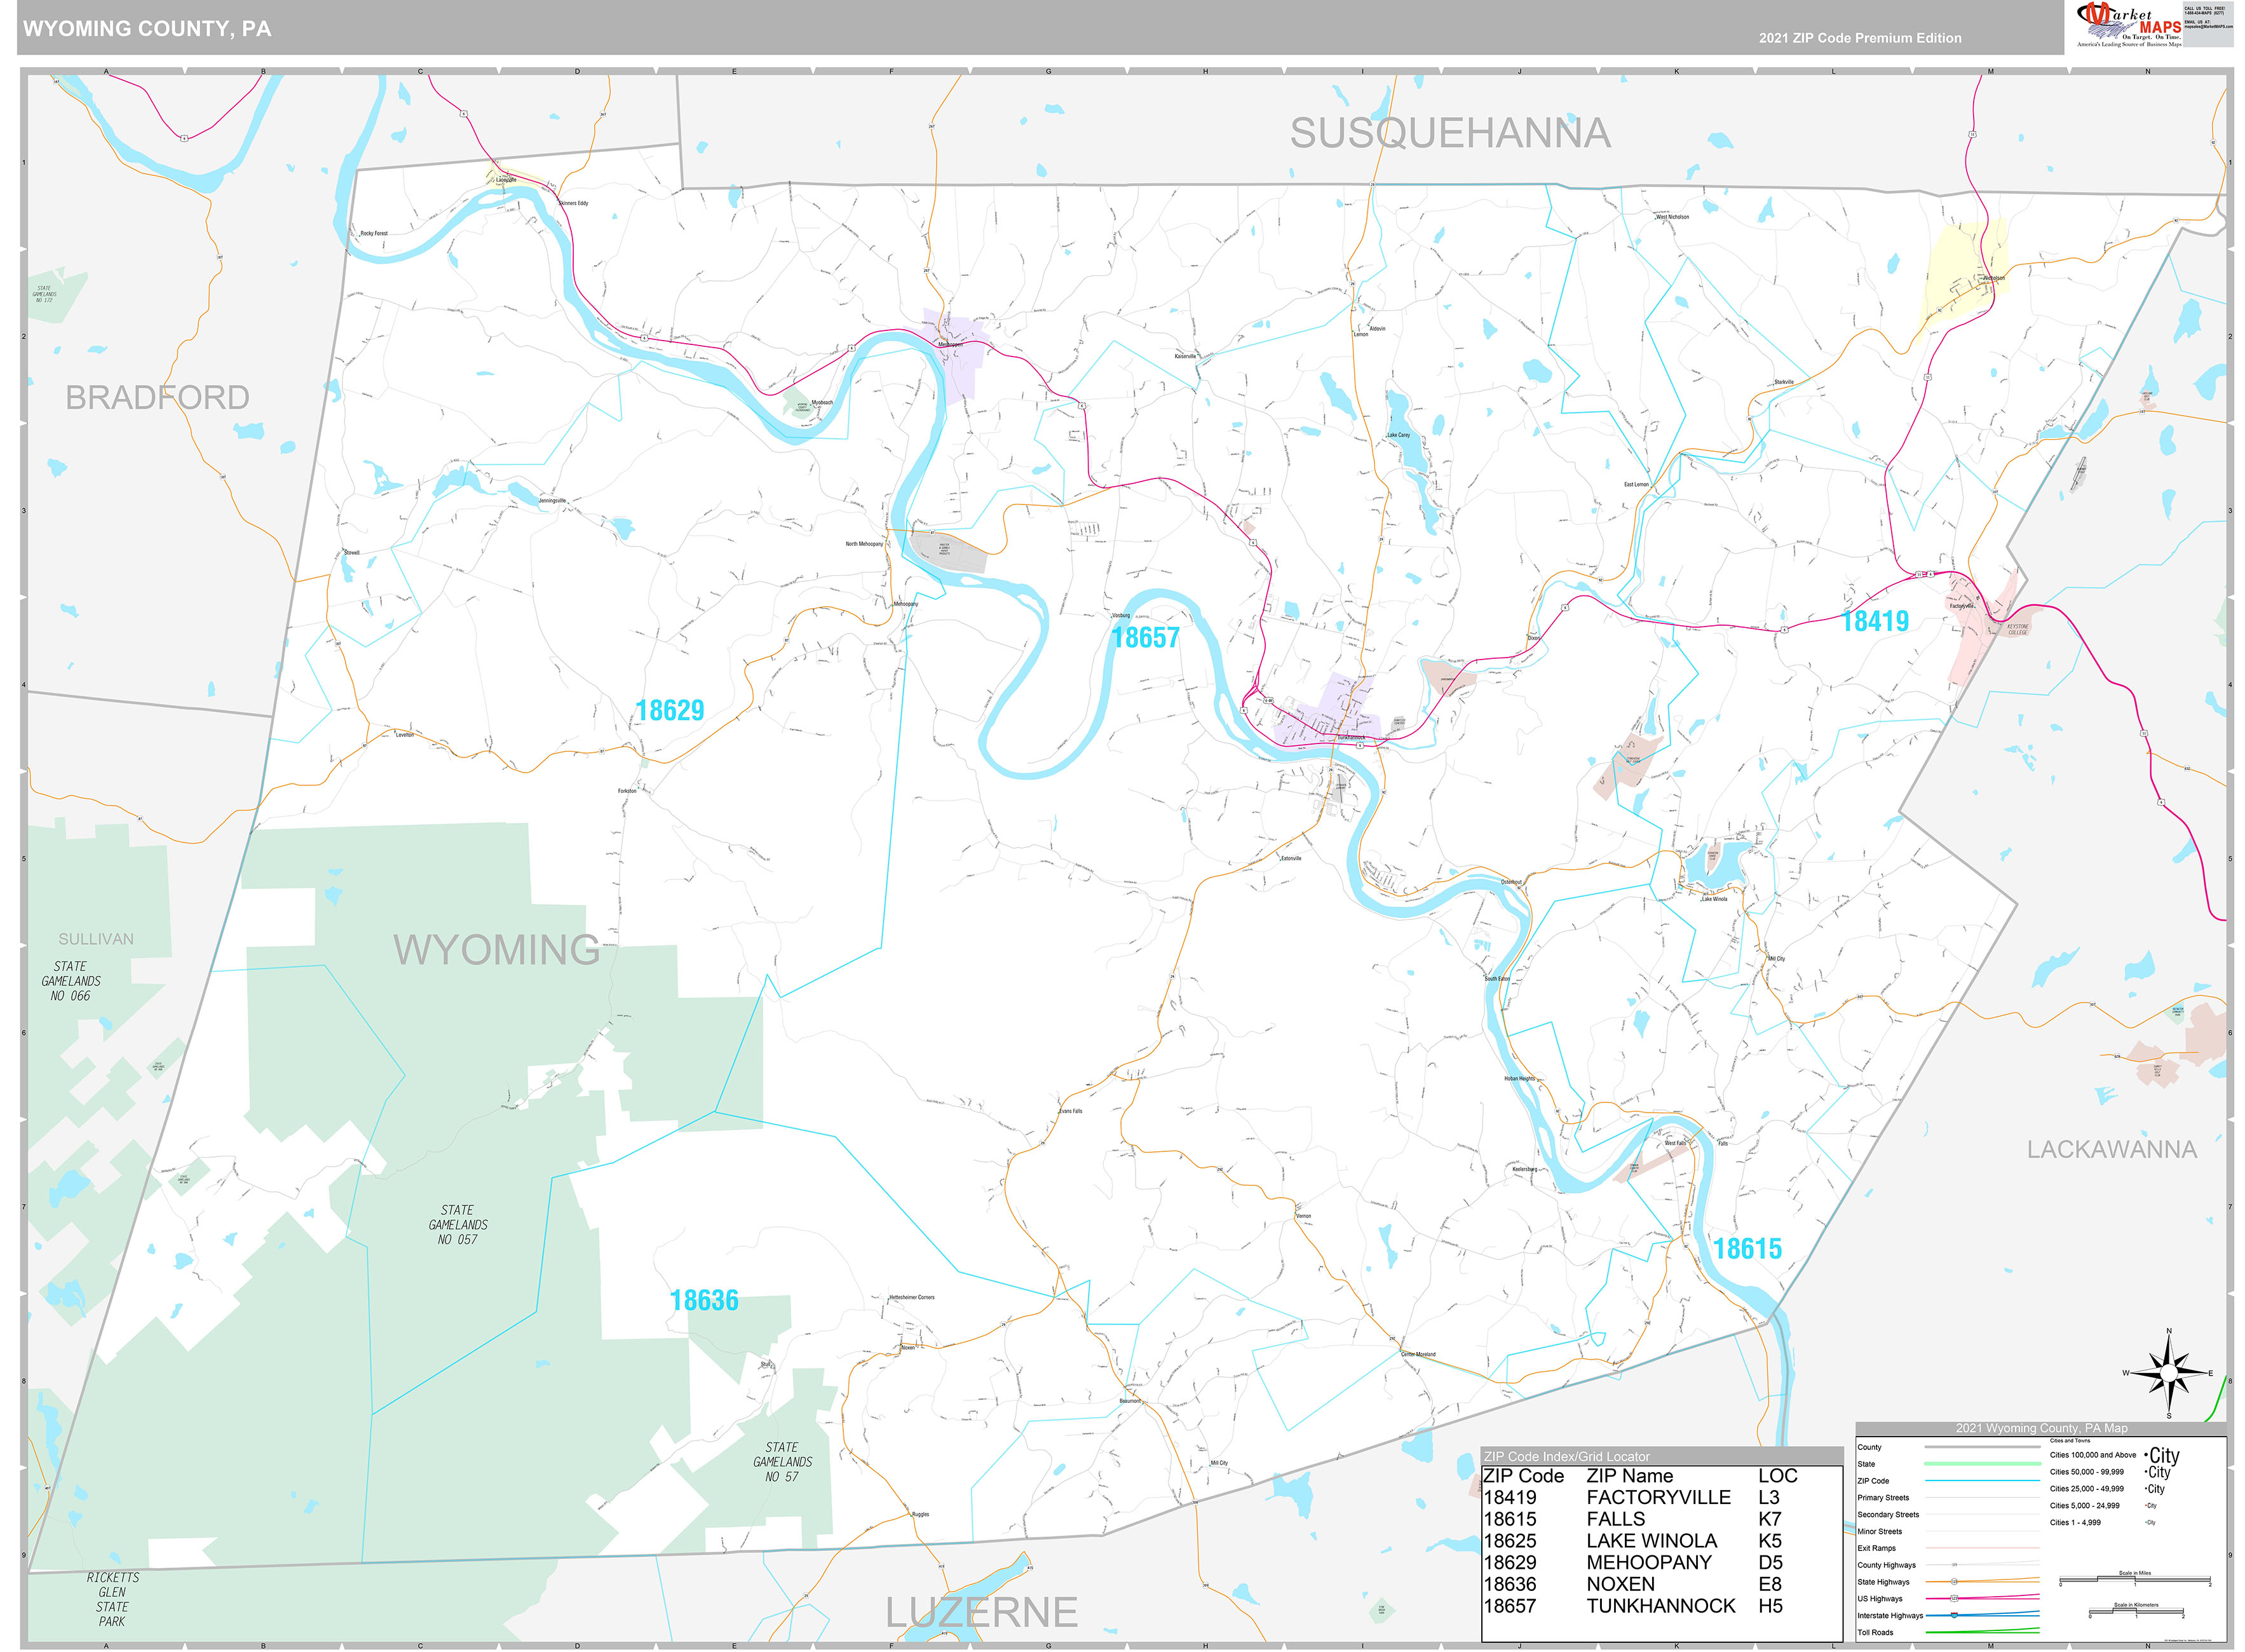2245x1652 pixels.
Task: Click the State Highways oval symbol in legend
Action: point(1955,1582)
